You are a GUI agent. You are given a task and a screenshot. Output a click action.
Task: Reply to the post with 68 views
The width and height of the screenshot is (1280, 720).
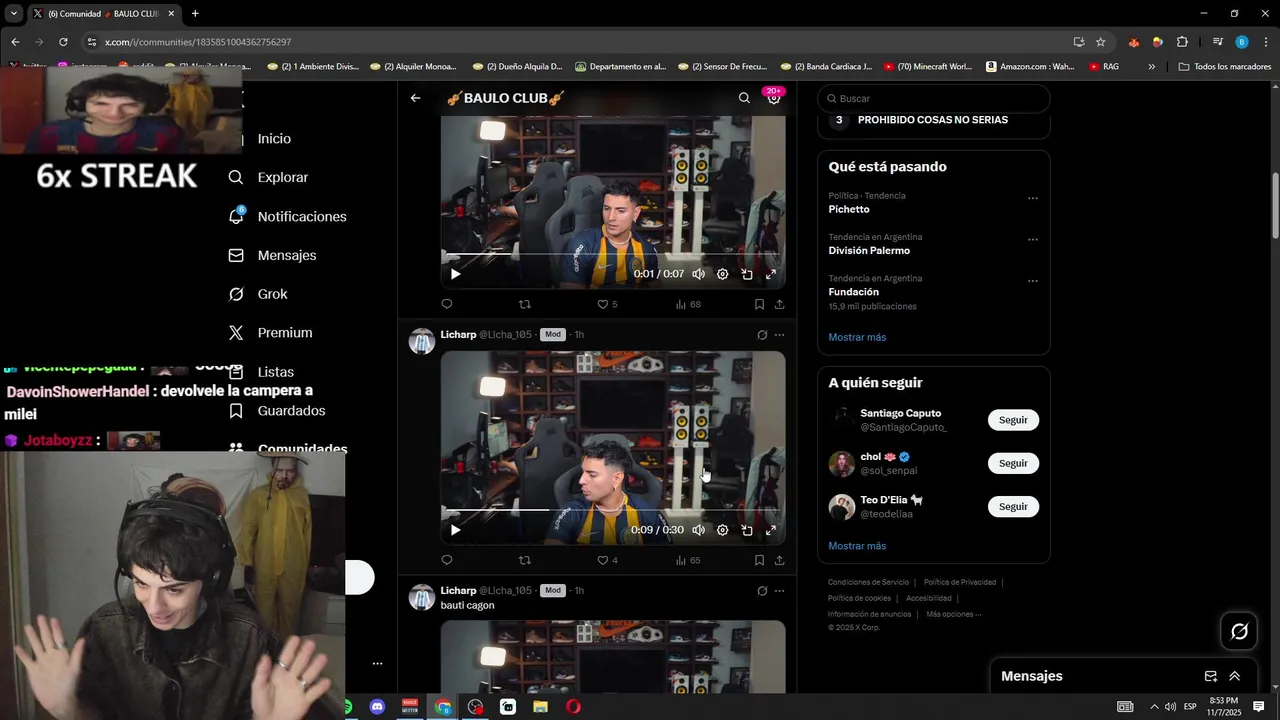(447, 304)
